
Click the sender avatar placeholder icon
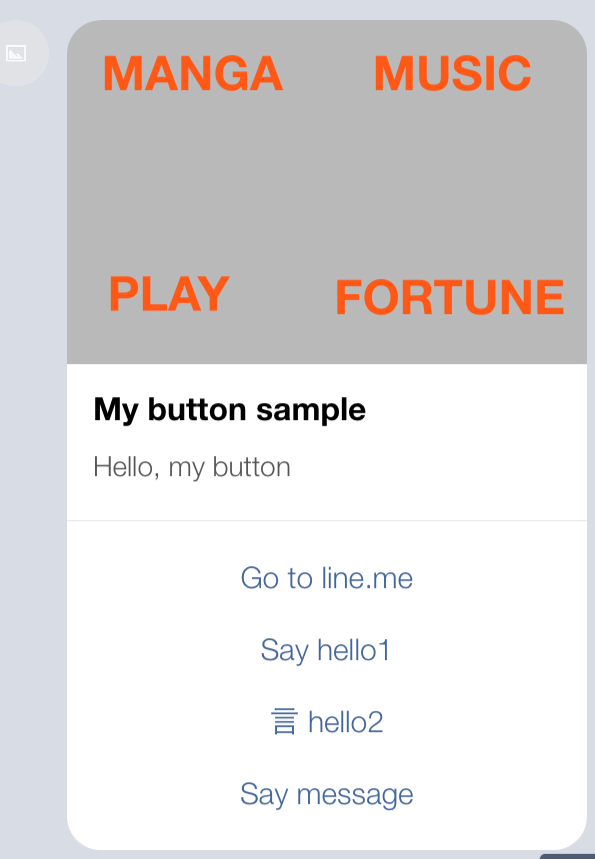click(16, 53)
